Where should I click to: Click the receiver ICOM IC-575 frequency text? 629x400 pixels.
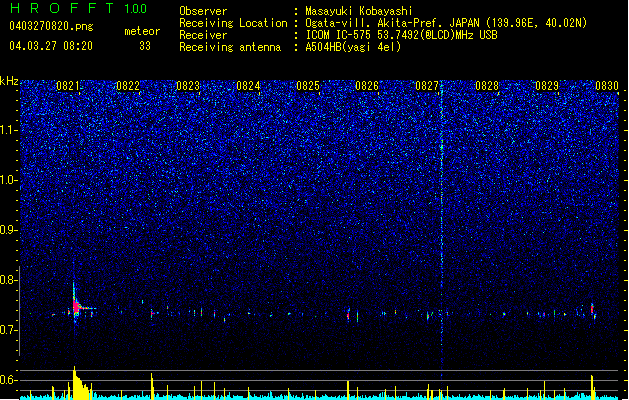click(x=401, y=35)
